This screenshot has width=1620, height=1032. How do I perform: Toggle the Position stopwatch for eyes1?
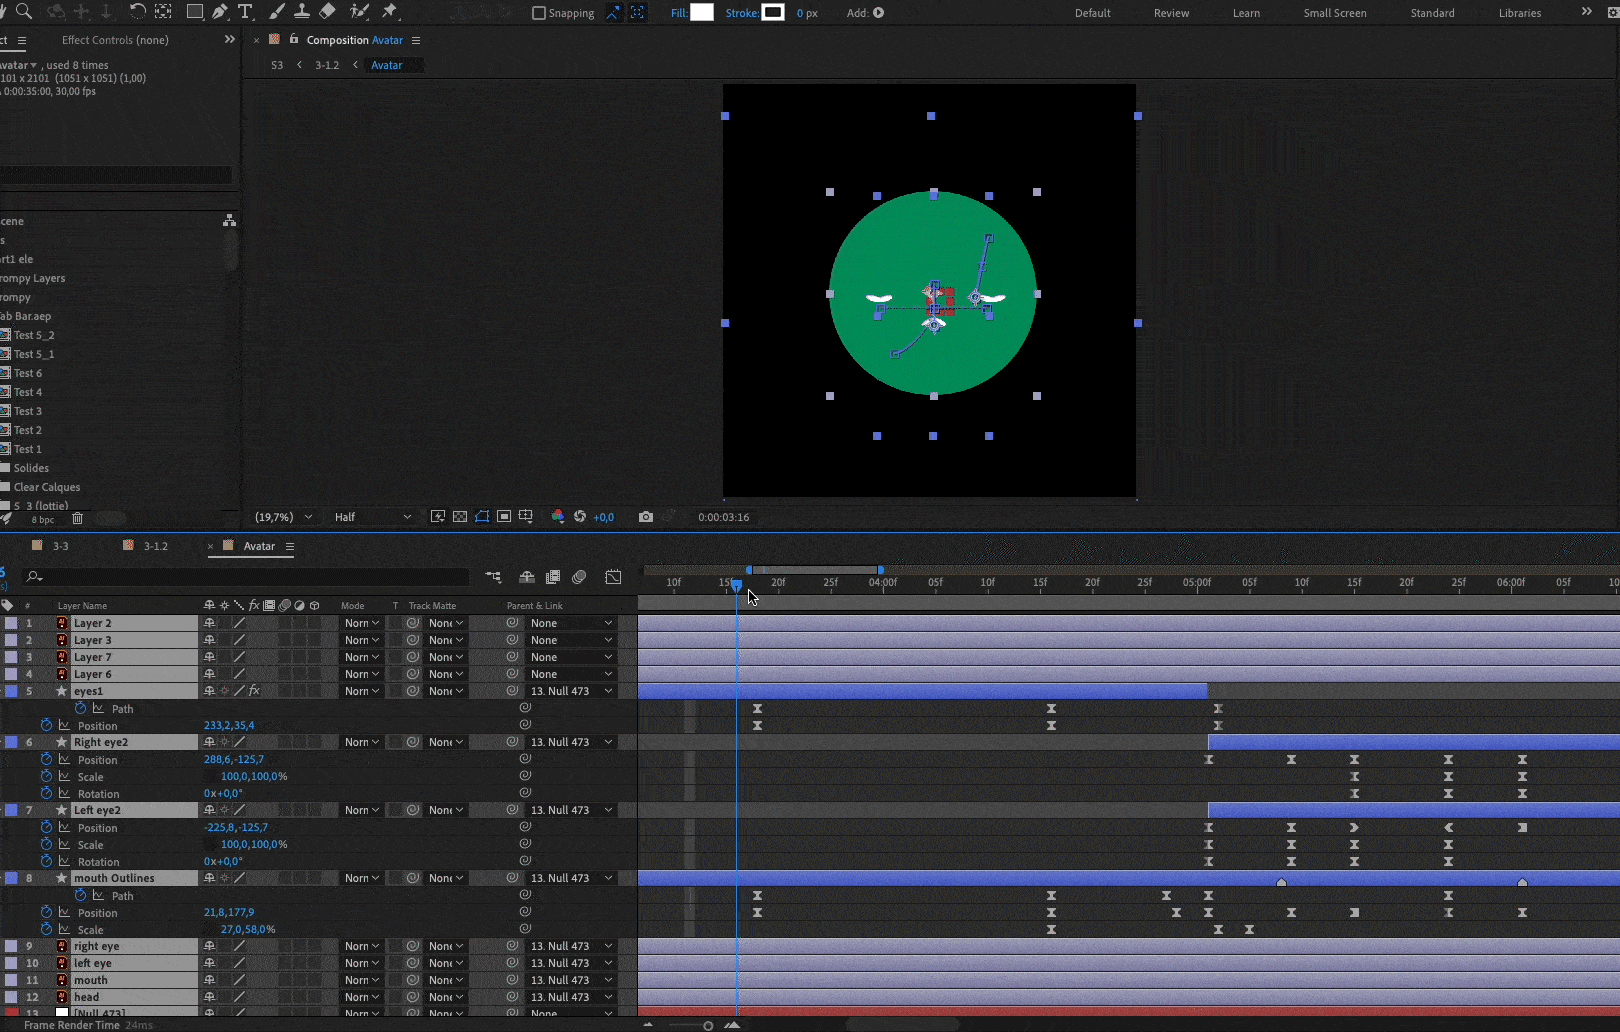46,725
